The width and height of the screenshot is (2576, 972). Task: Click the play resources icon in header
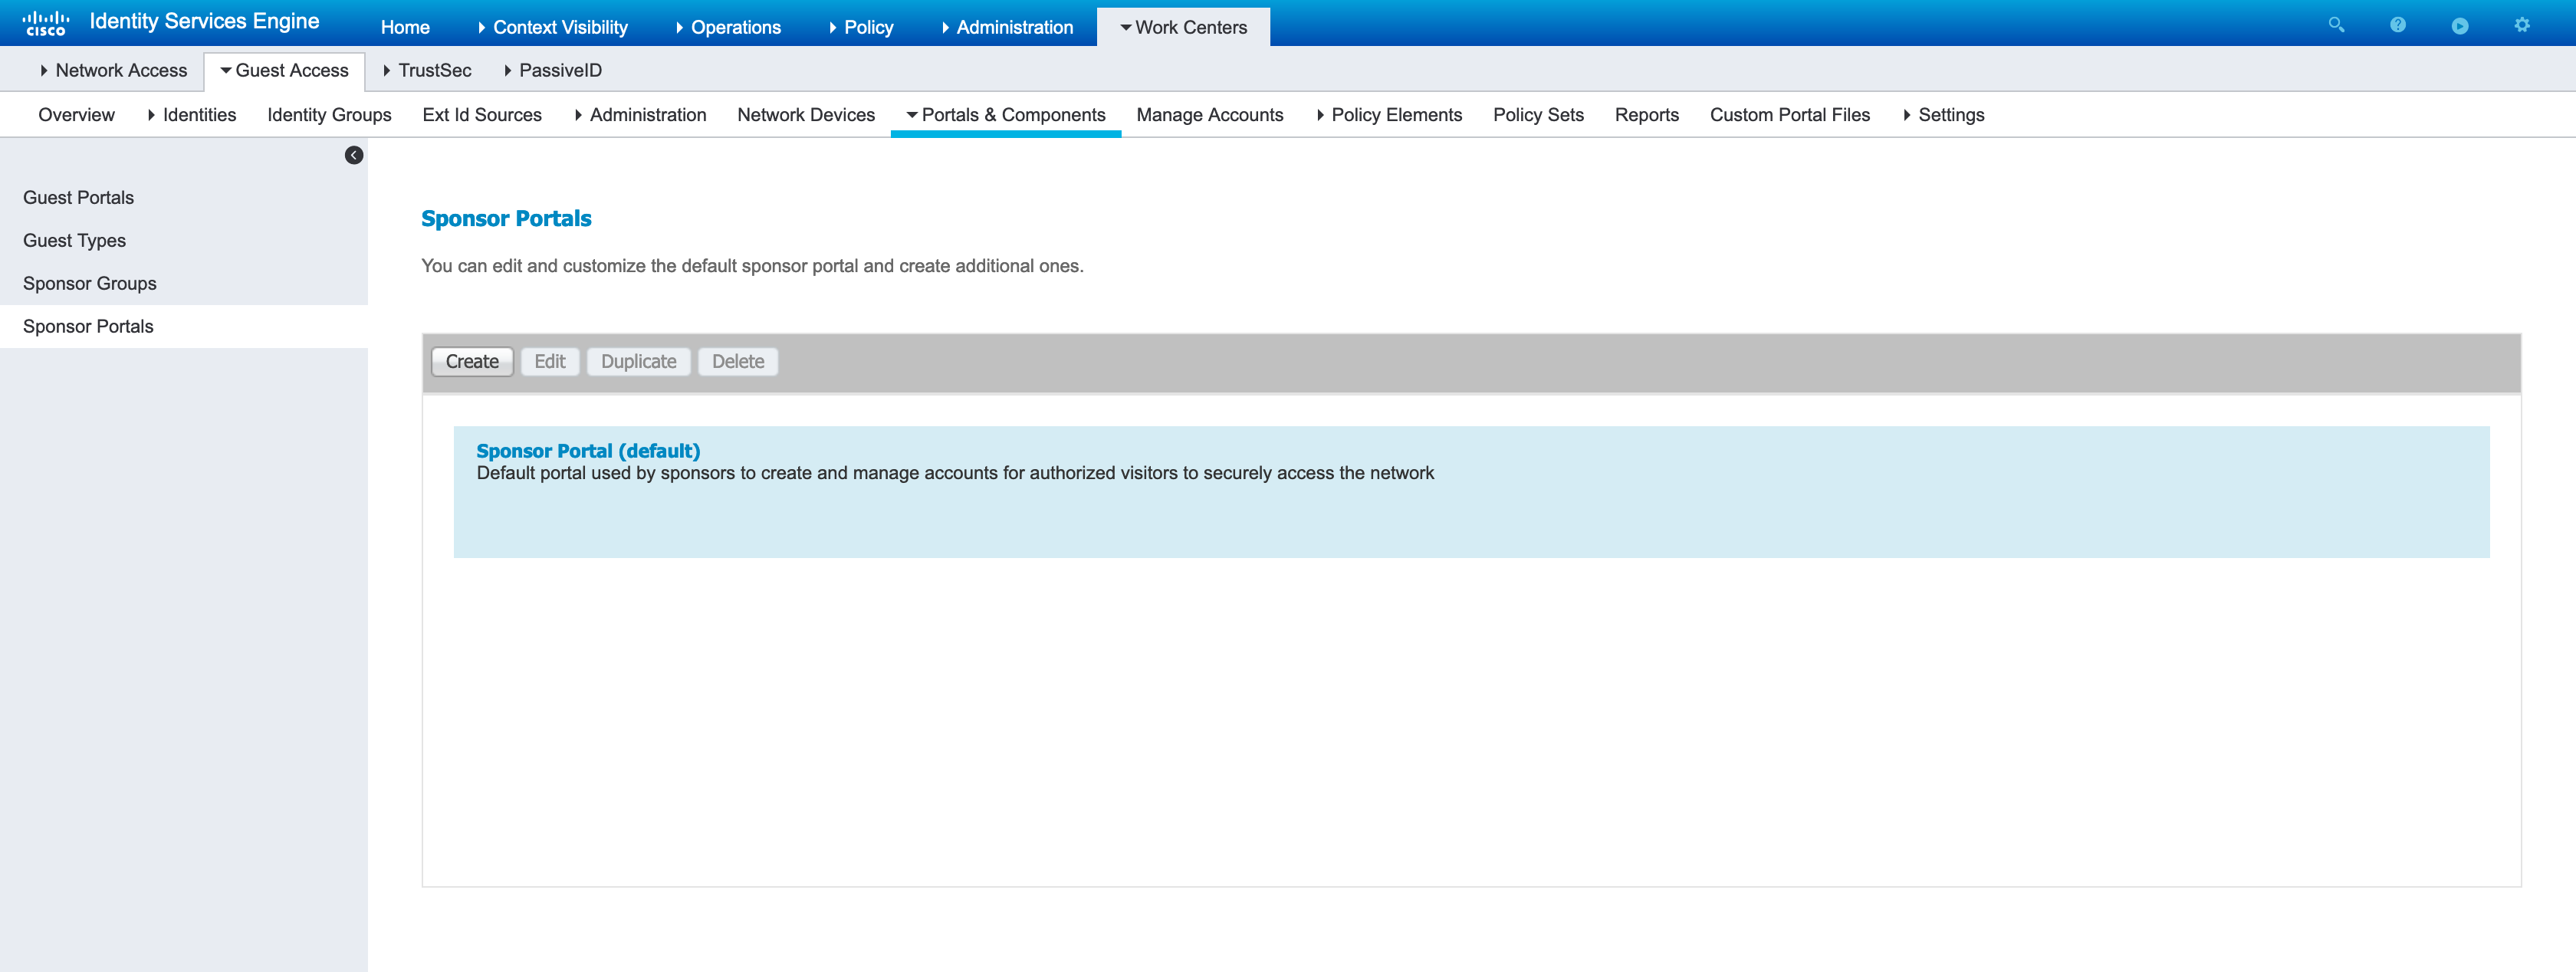pos(2460,25)
